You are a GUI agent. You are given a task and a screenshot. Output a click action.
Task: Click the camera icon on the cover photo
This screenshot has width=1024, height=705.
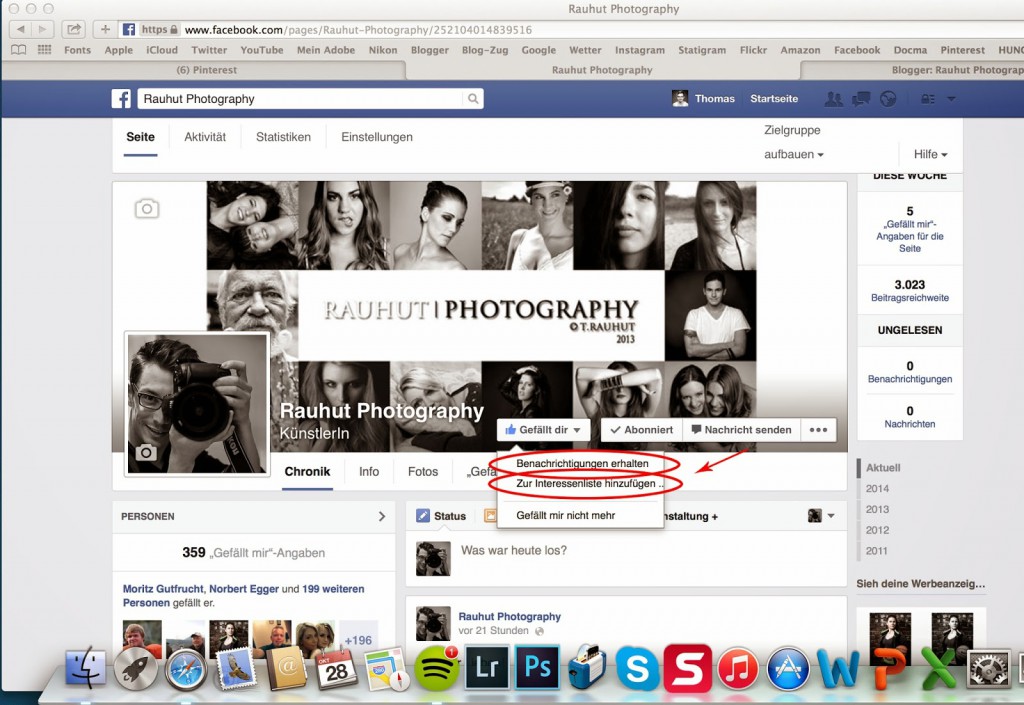click(147, 209)
